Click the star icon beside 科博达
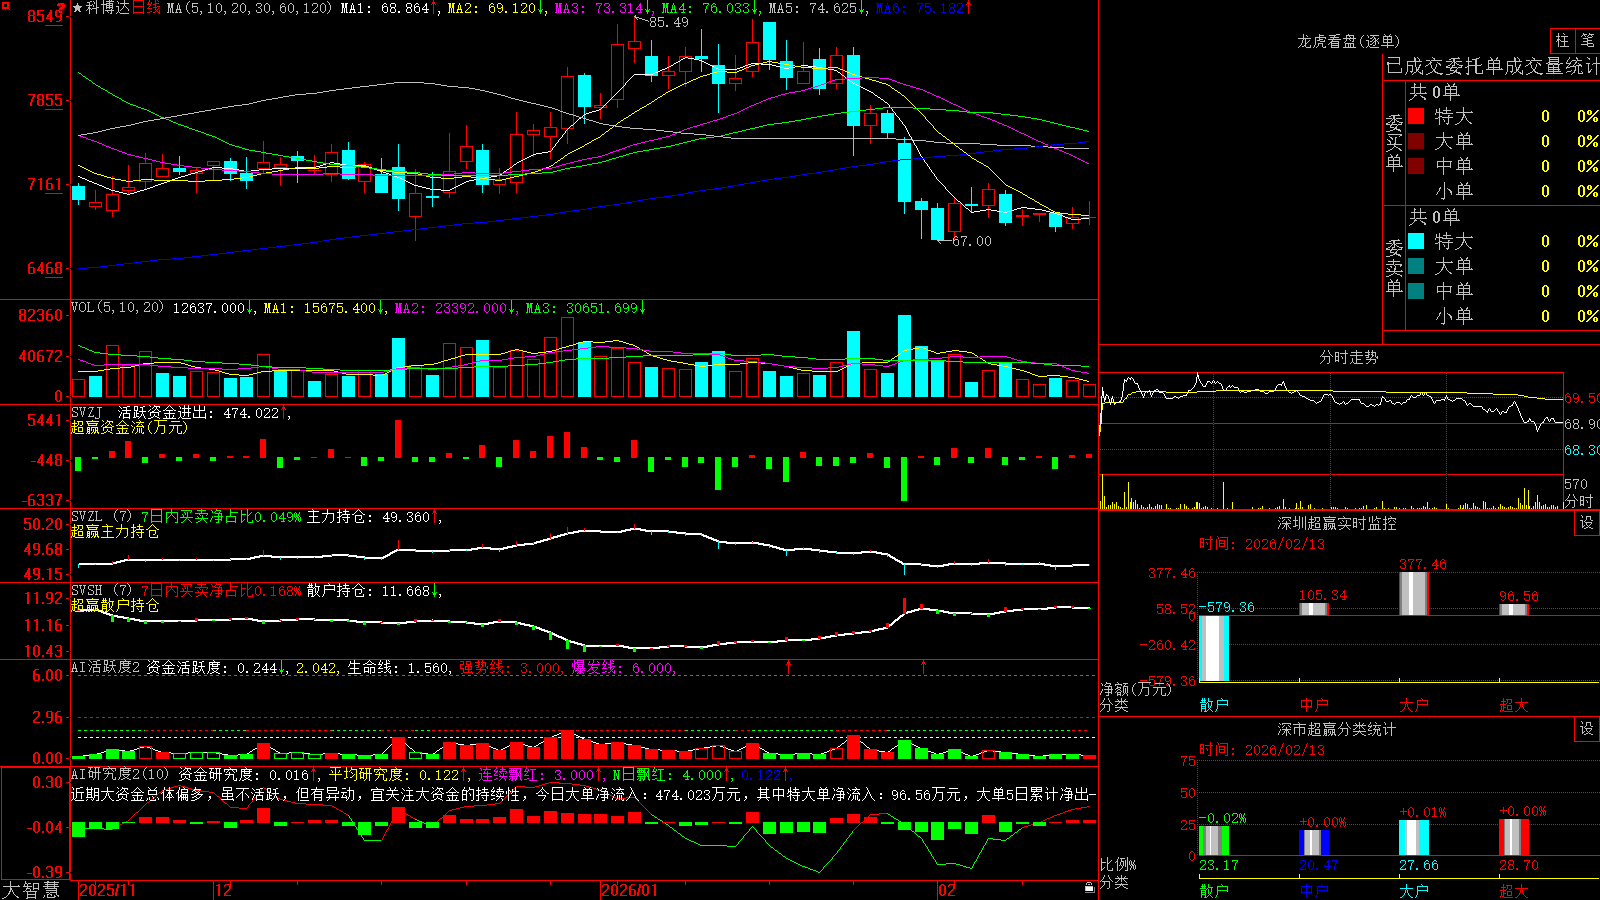Screen dimensions: 1600x900 77,8
